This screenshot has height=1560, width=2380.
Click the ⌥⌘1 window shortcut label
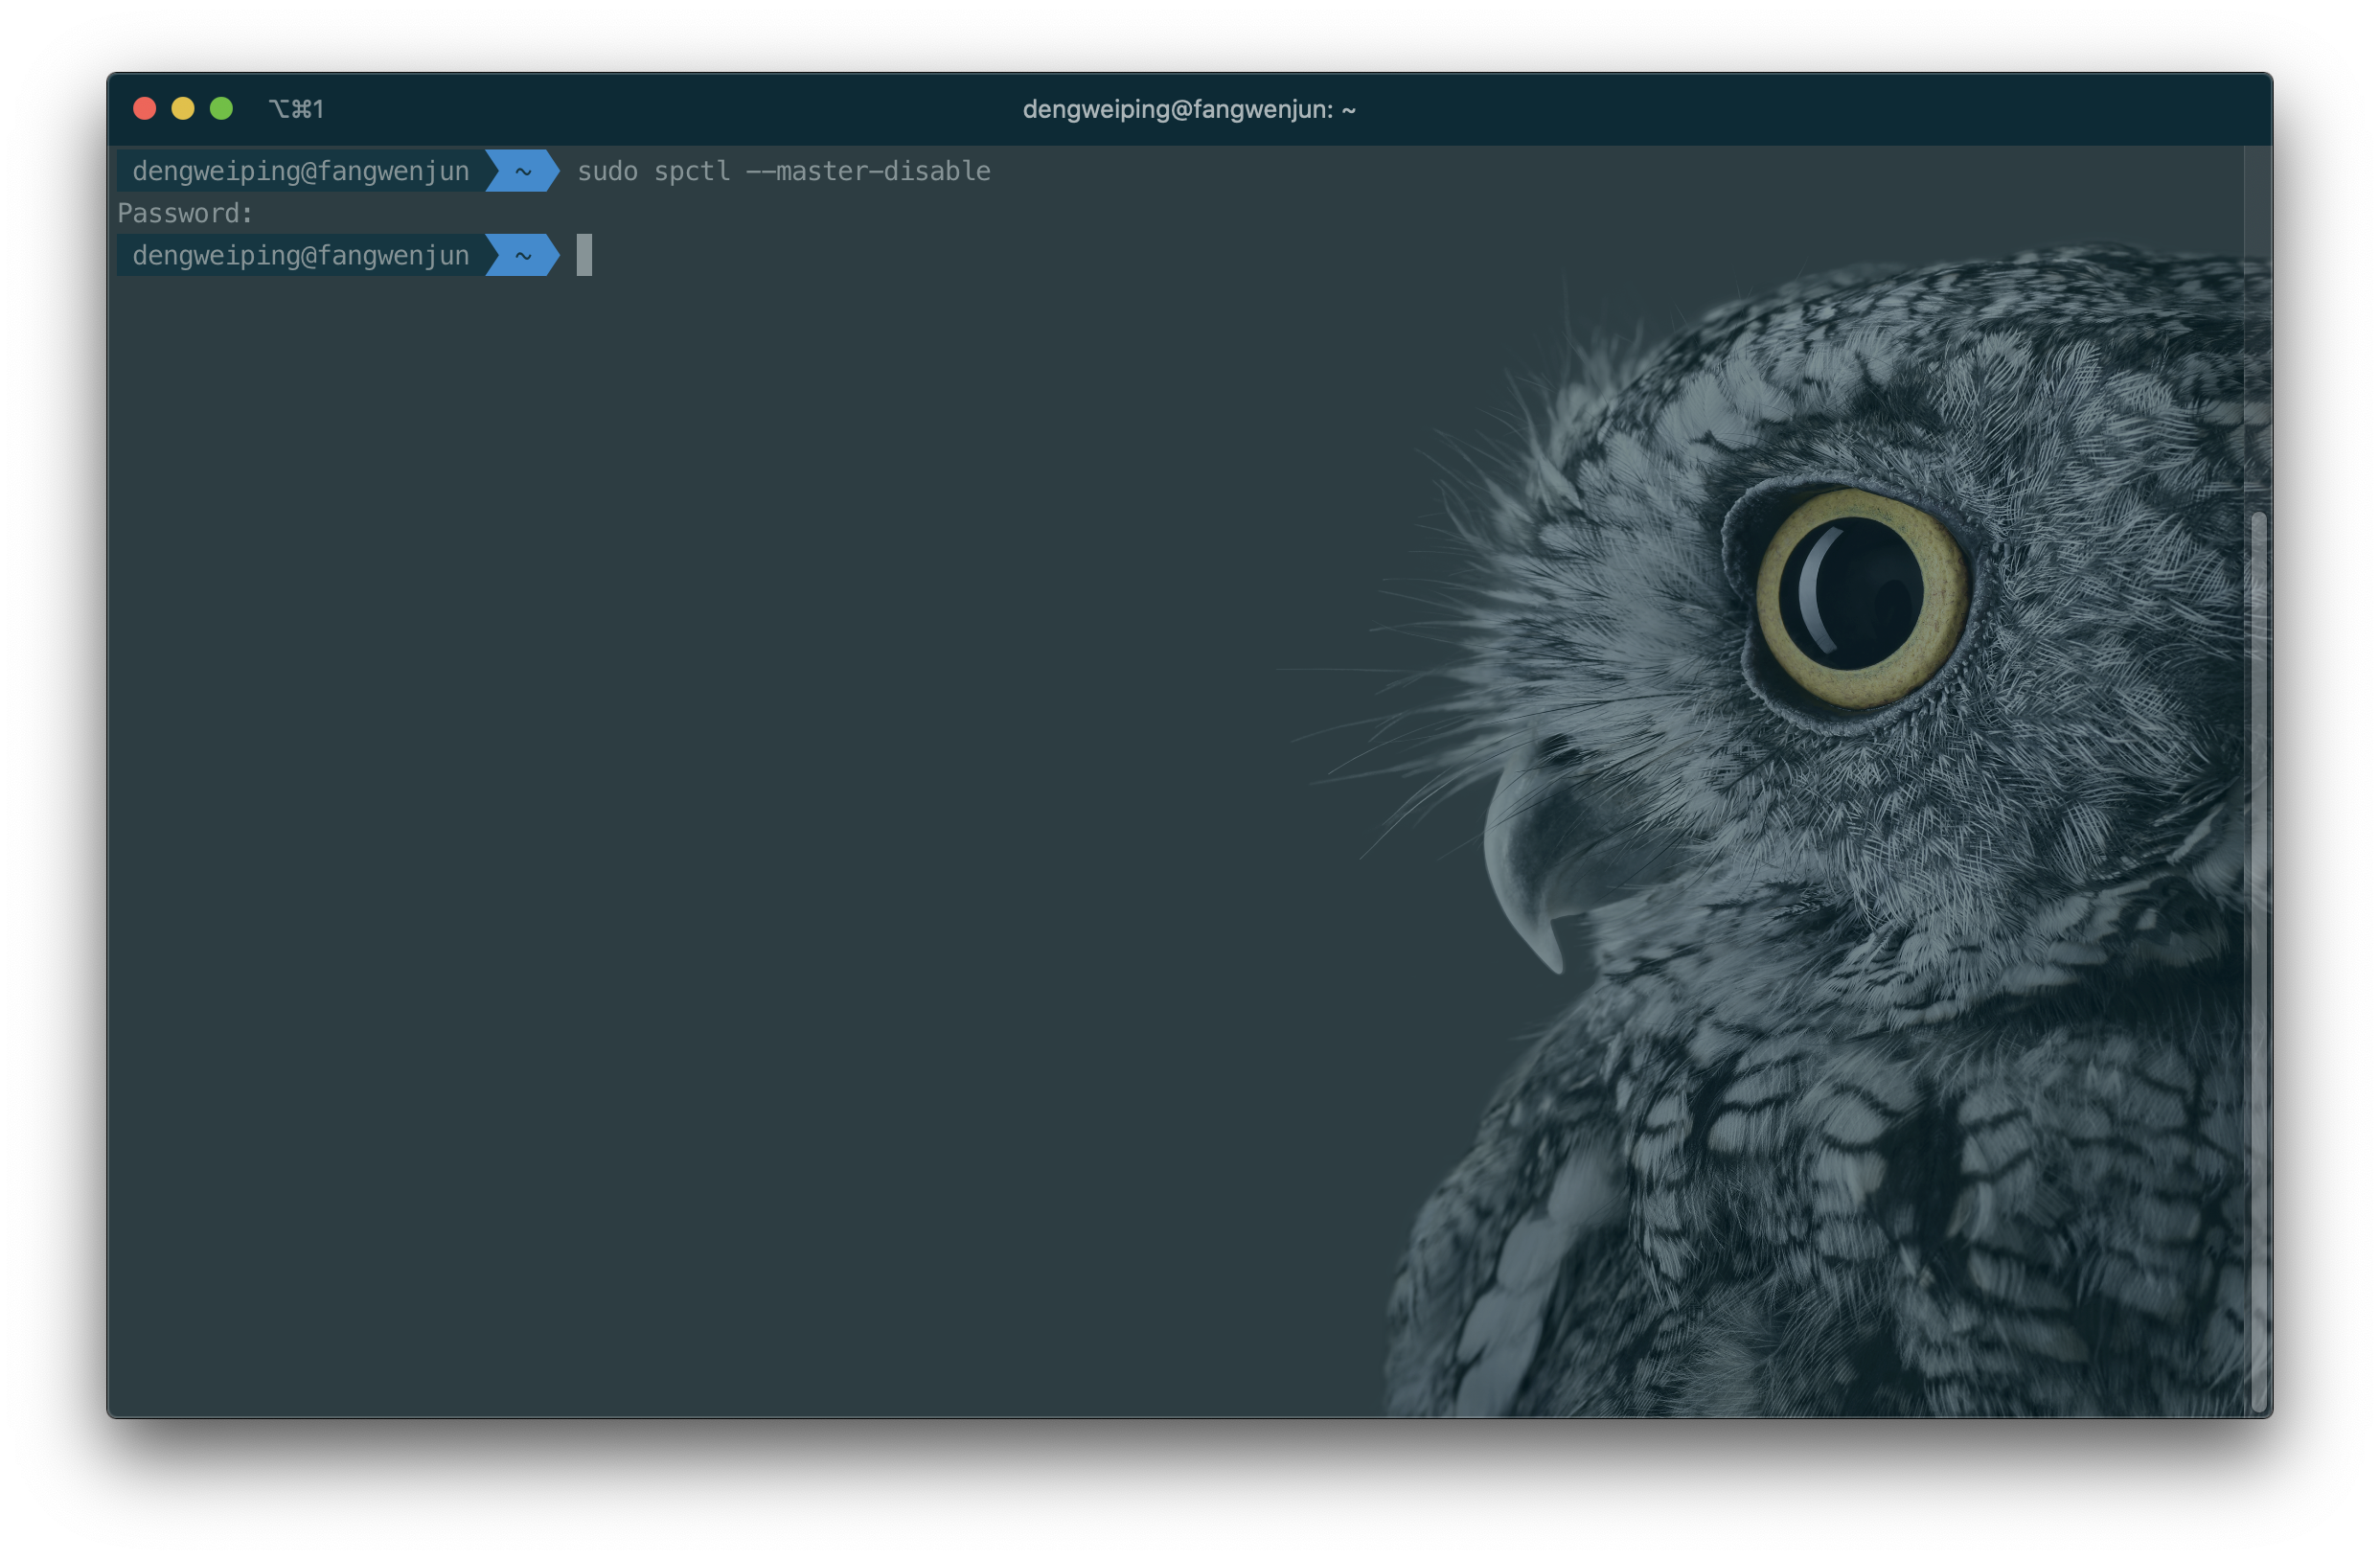[x=296, y=109]
